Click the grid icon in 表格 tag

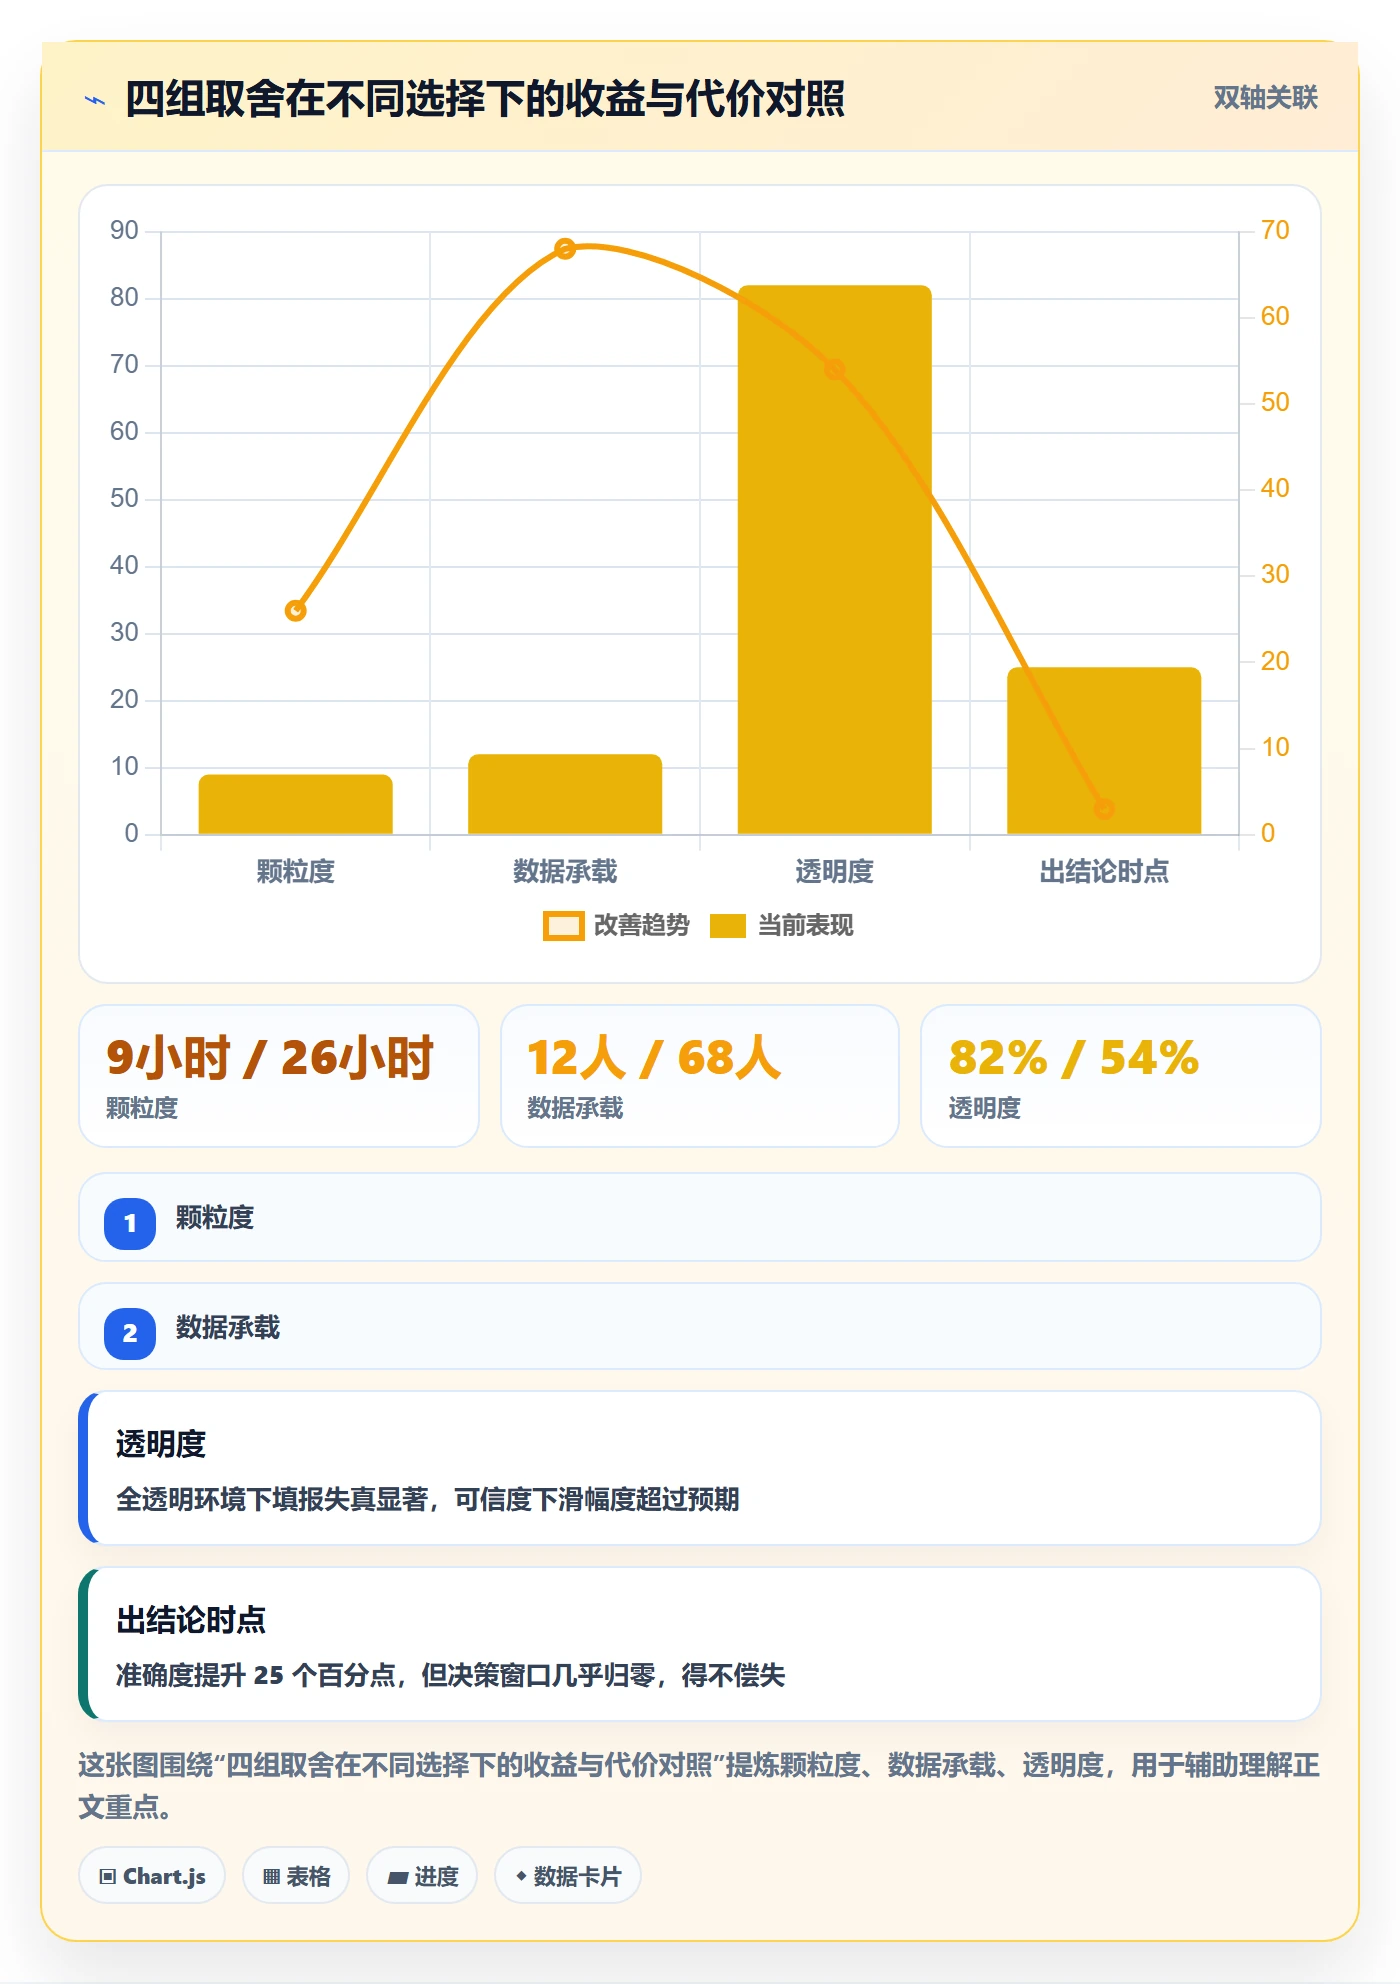271,1877
